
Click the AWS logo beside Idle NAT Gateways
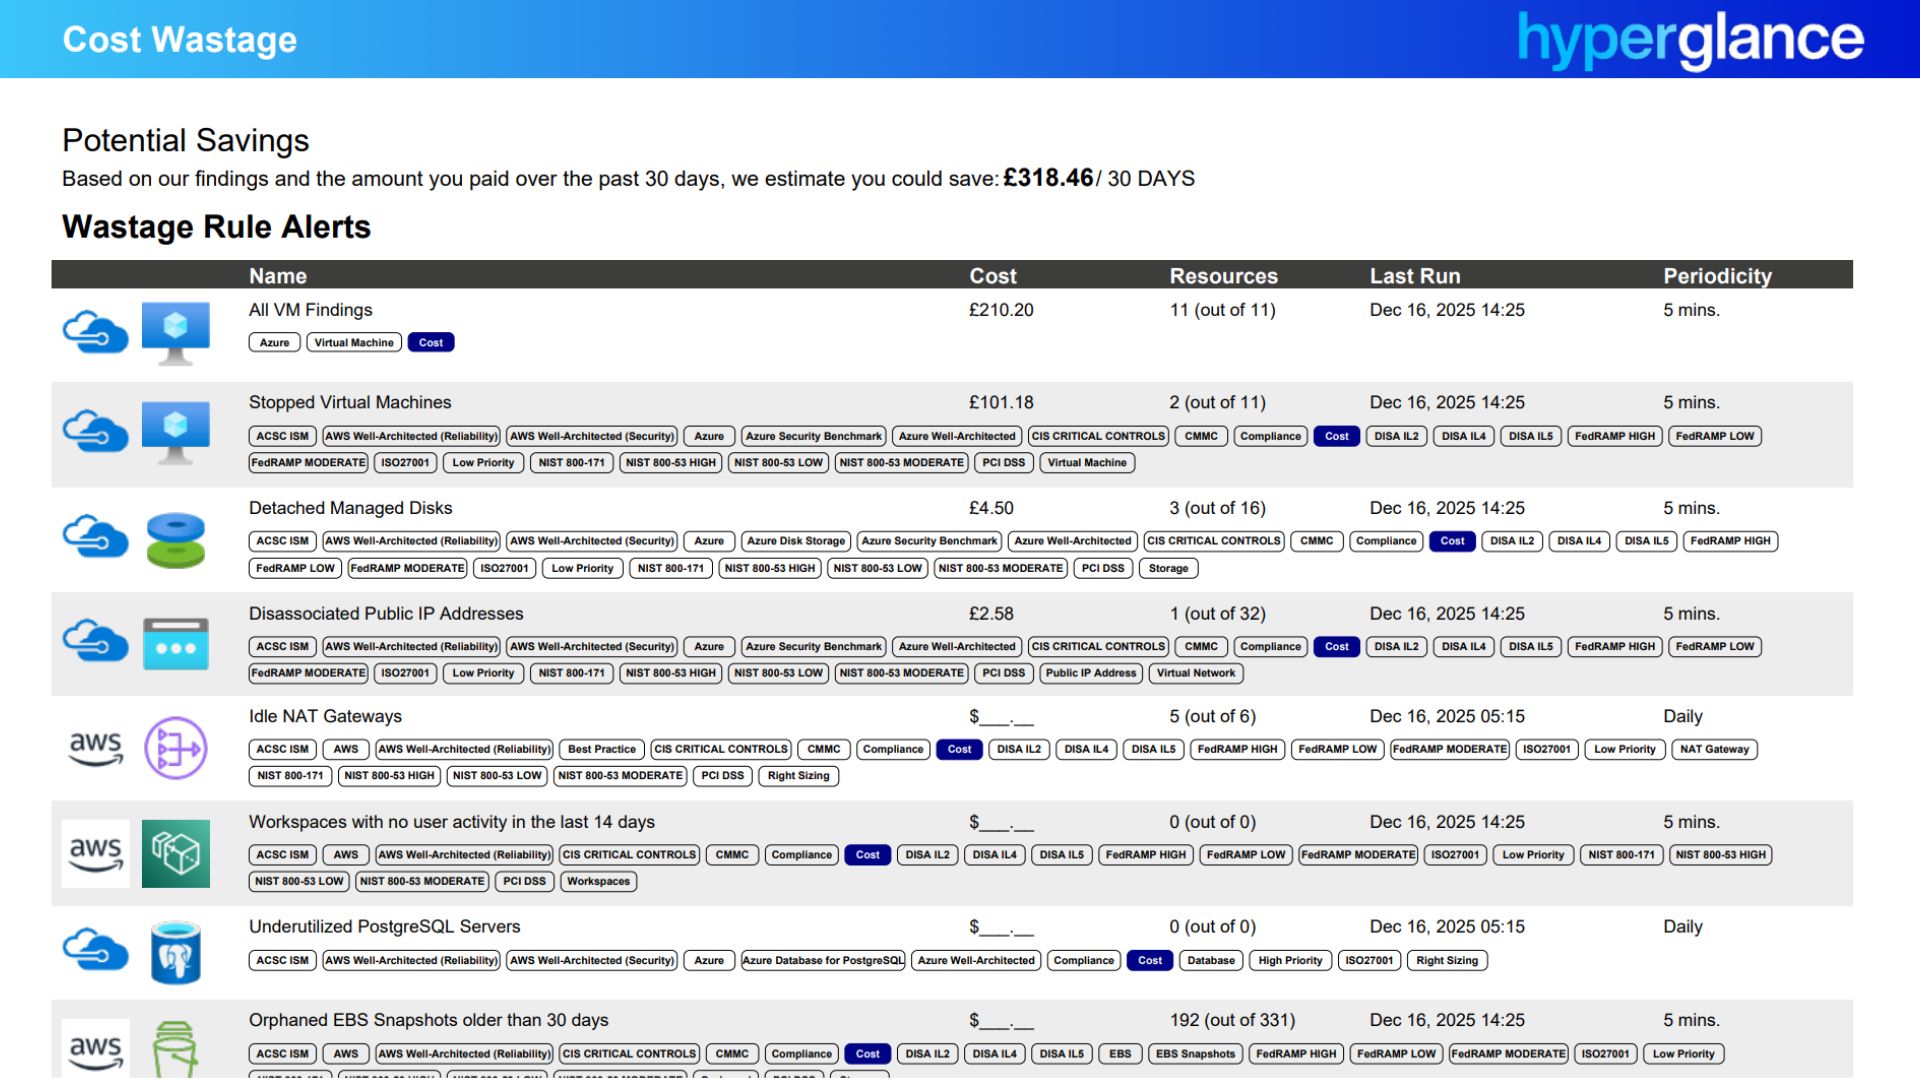95,748
